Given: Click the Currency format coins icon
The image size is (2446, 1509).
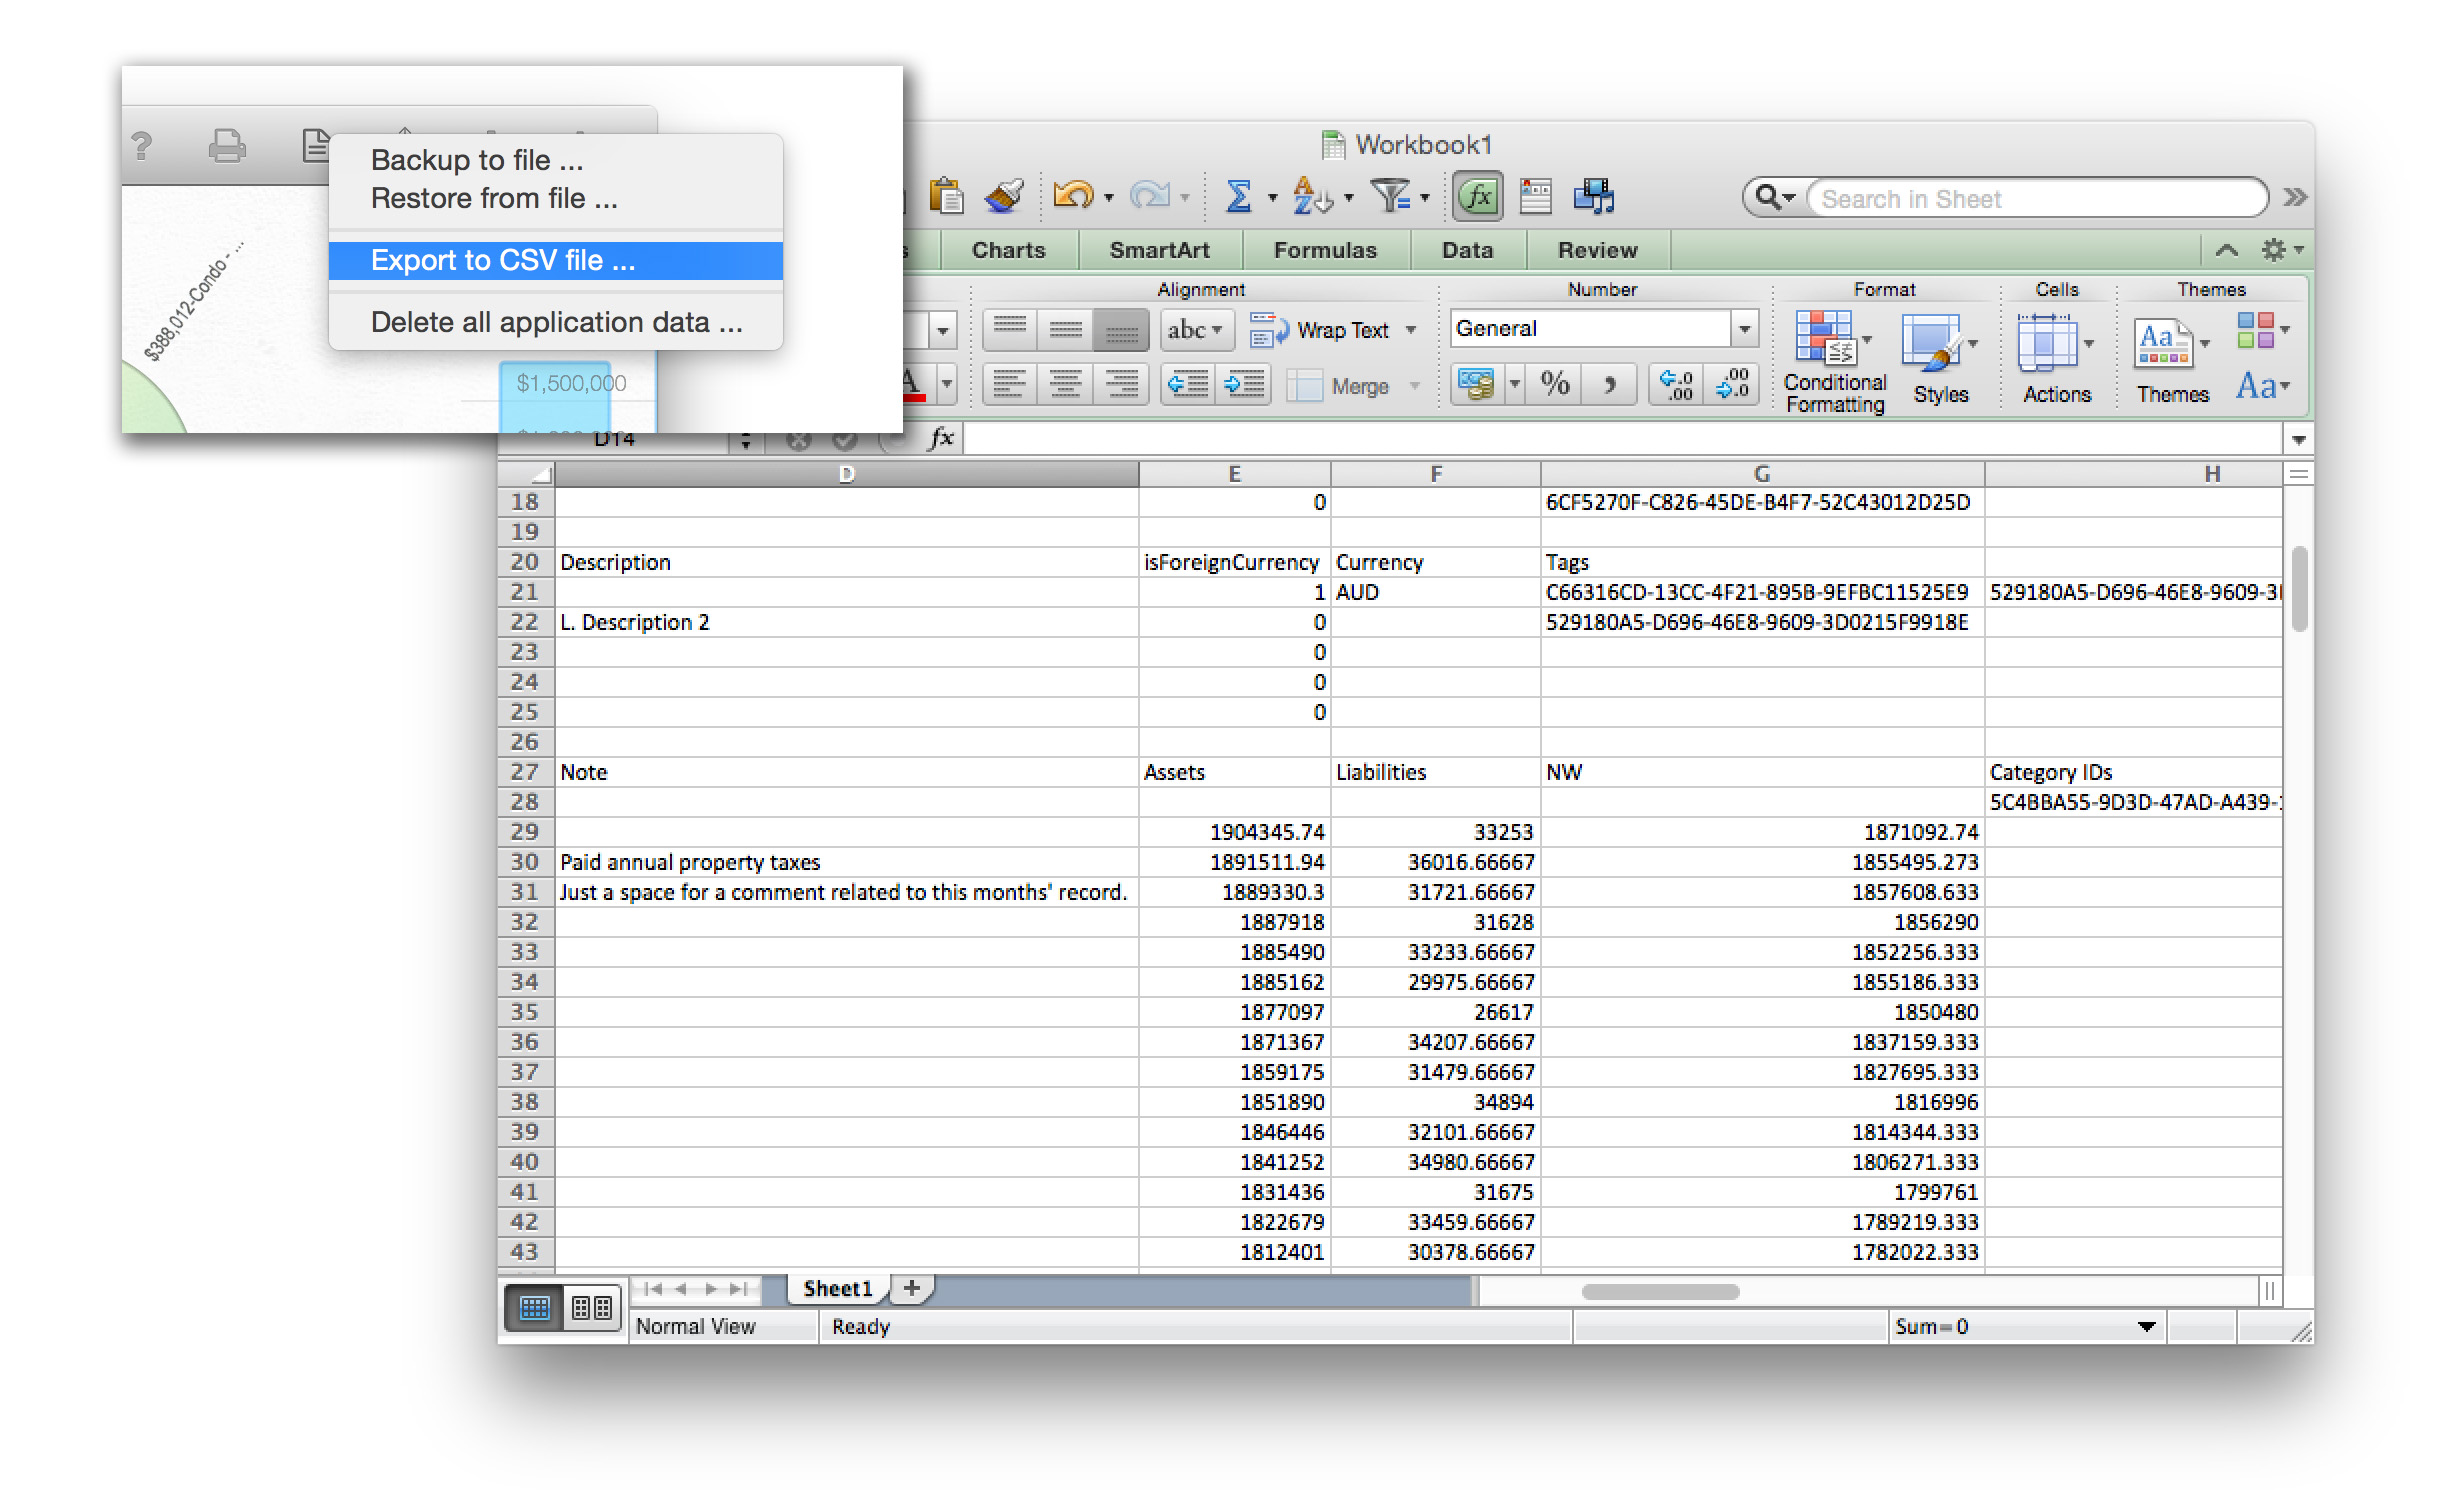Looking at the screenshot, I should tap(1476, 384).
